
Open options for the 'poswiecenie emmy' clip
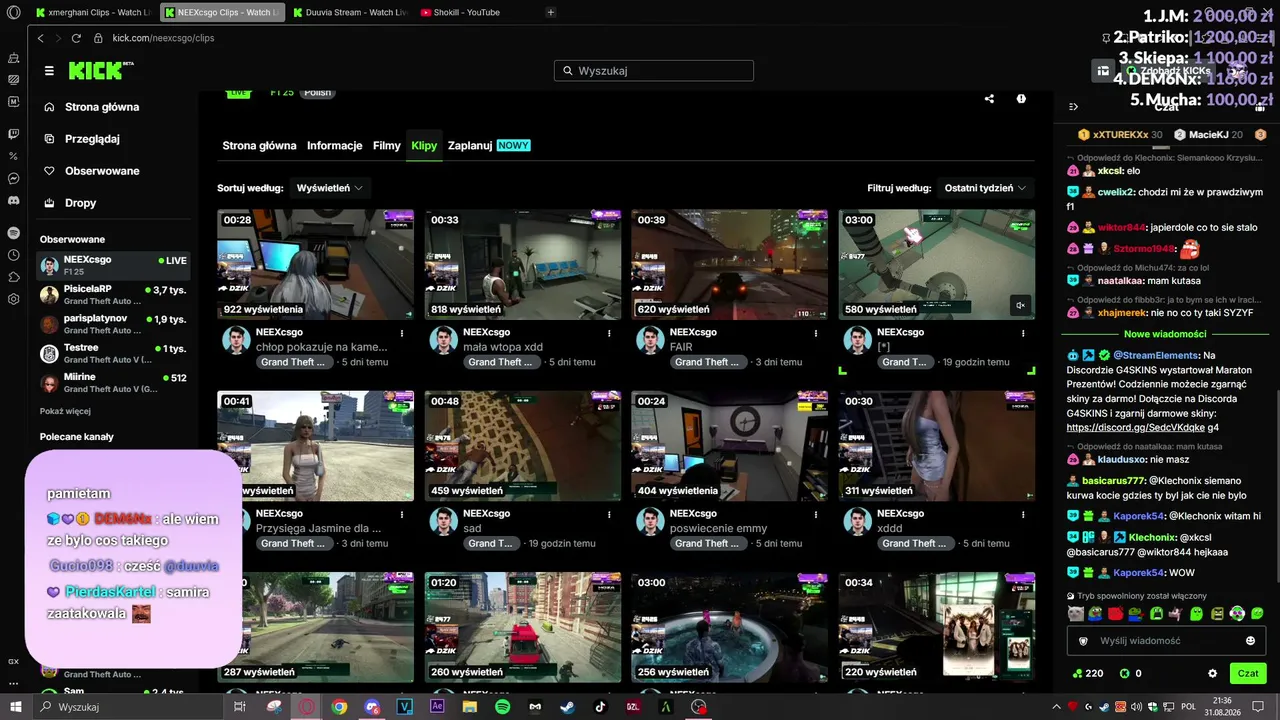[816, 514]
